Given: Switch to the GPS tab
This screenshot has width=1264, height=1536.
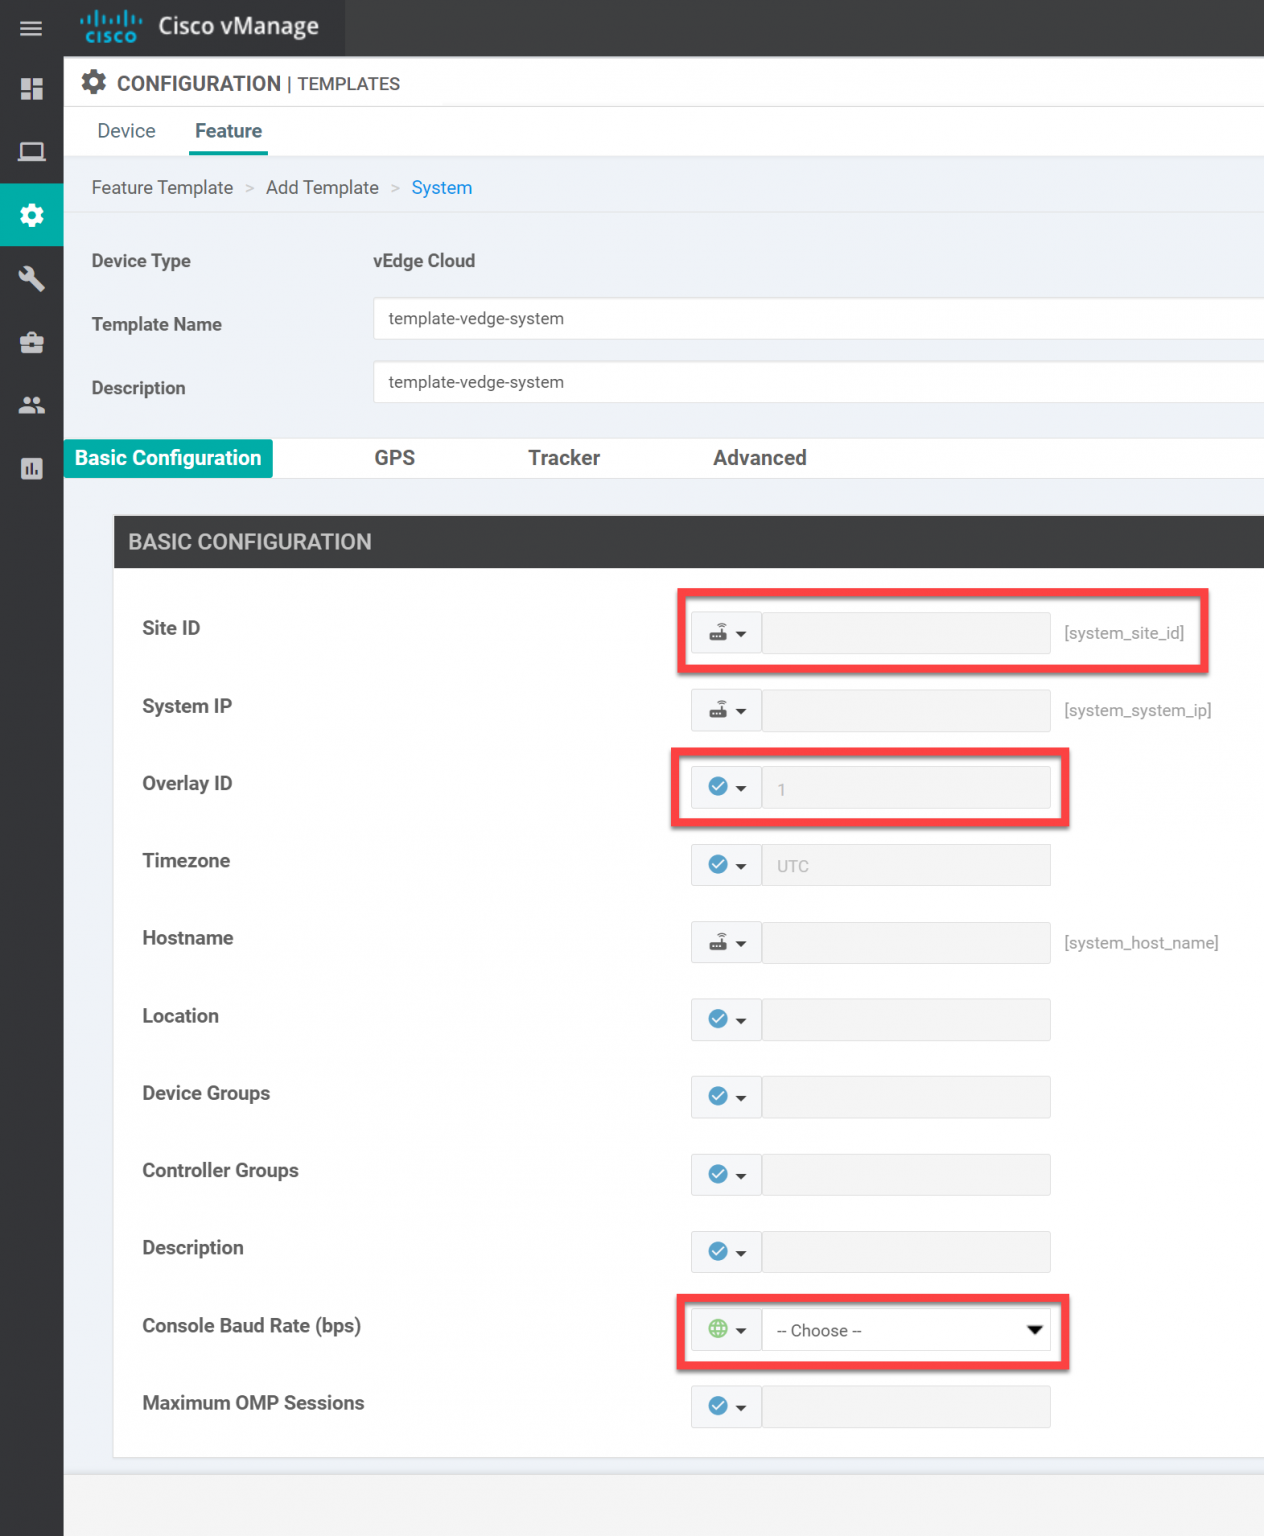Looking at the screenshot, I should (395, 457).
